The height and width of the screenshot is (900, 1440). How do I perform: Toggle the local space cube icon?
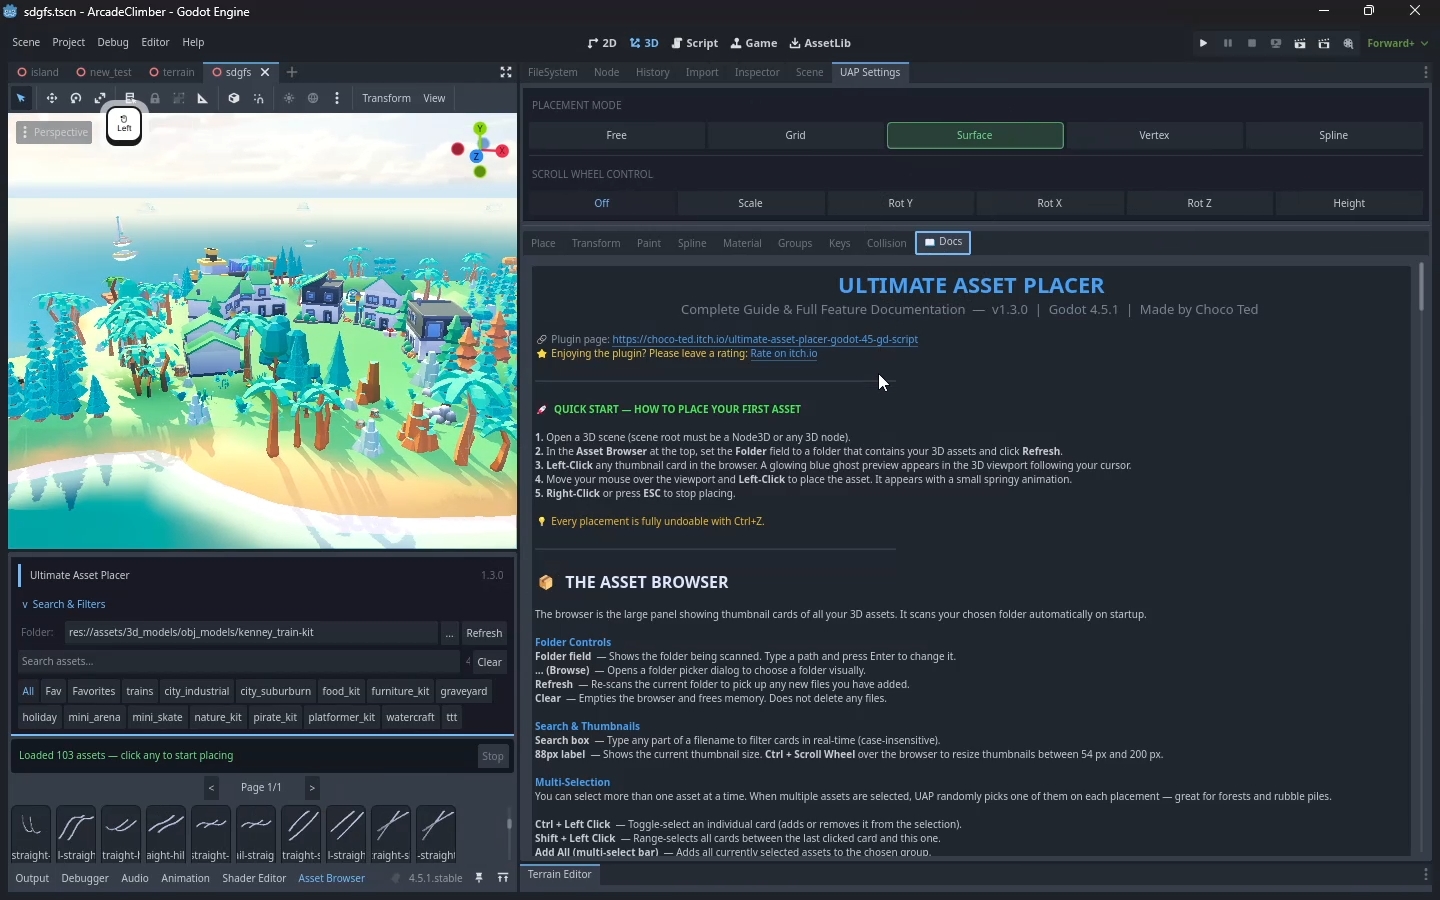tap(234, 99)
